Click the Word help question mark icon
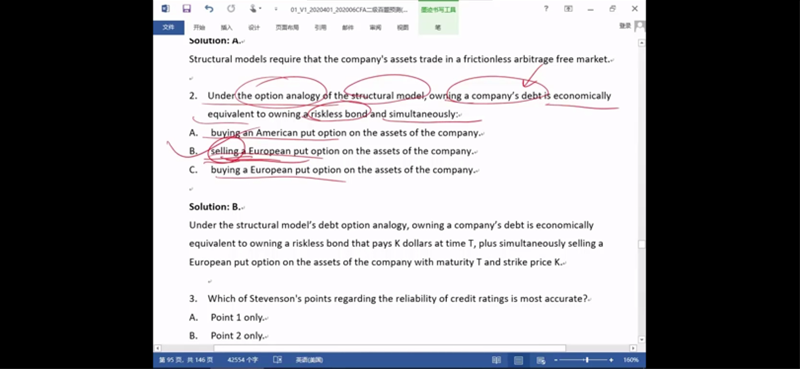 546,9
